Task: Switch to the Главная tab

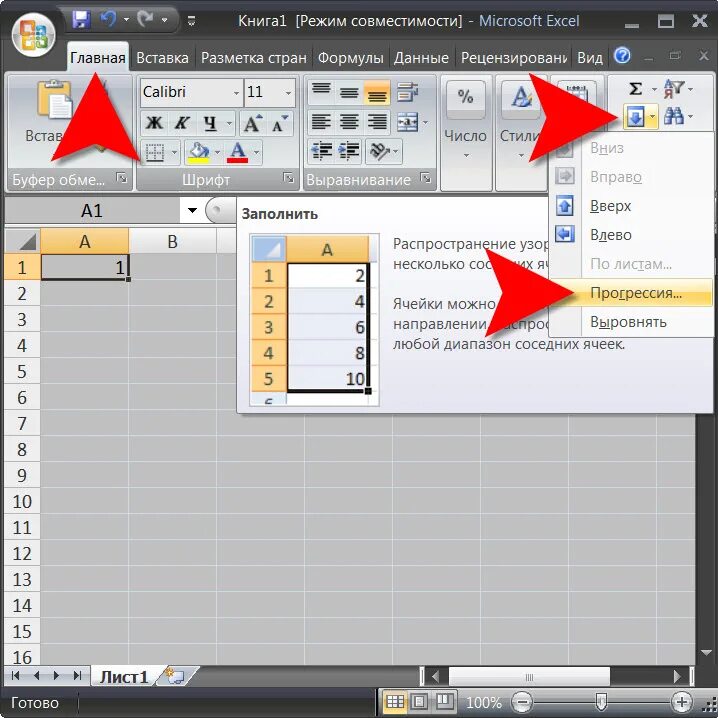Action: point(98,58)
